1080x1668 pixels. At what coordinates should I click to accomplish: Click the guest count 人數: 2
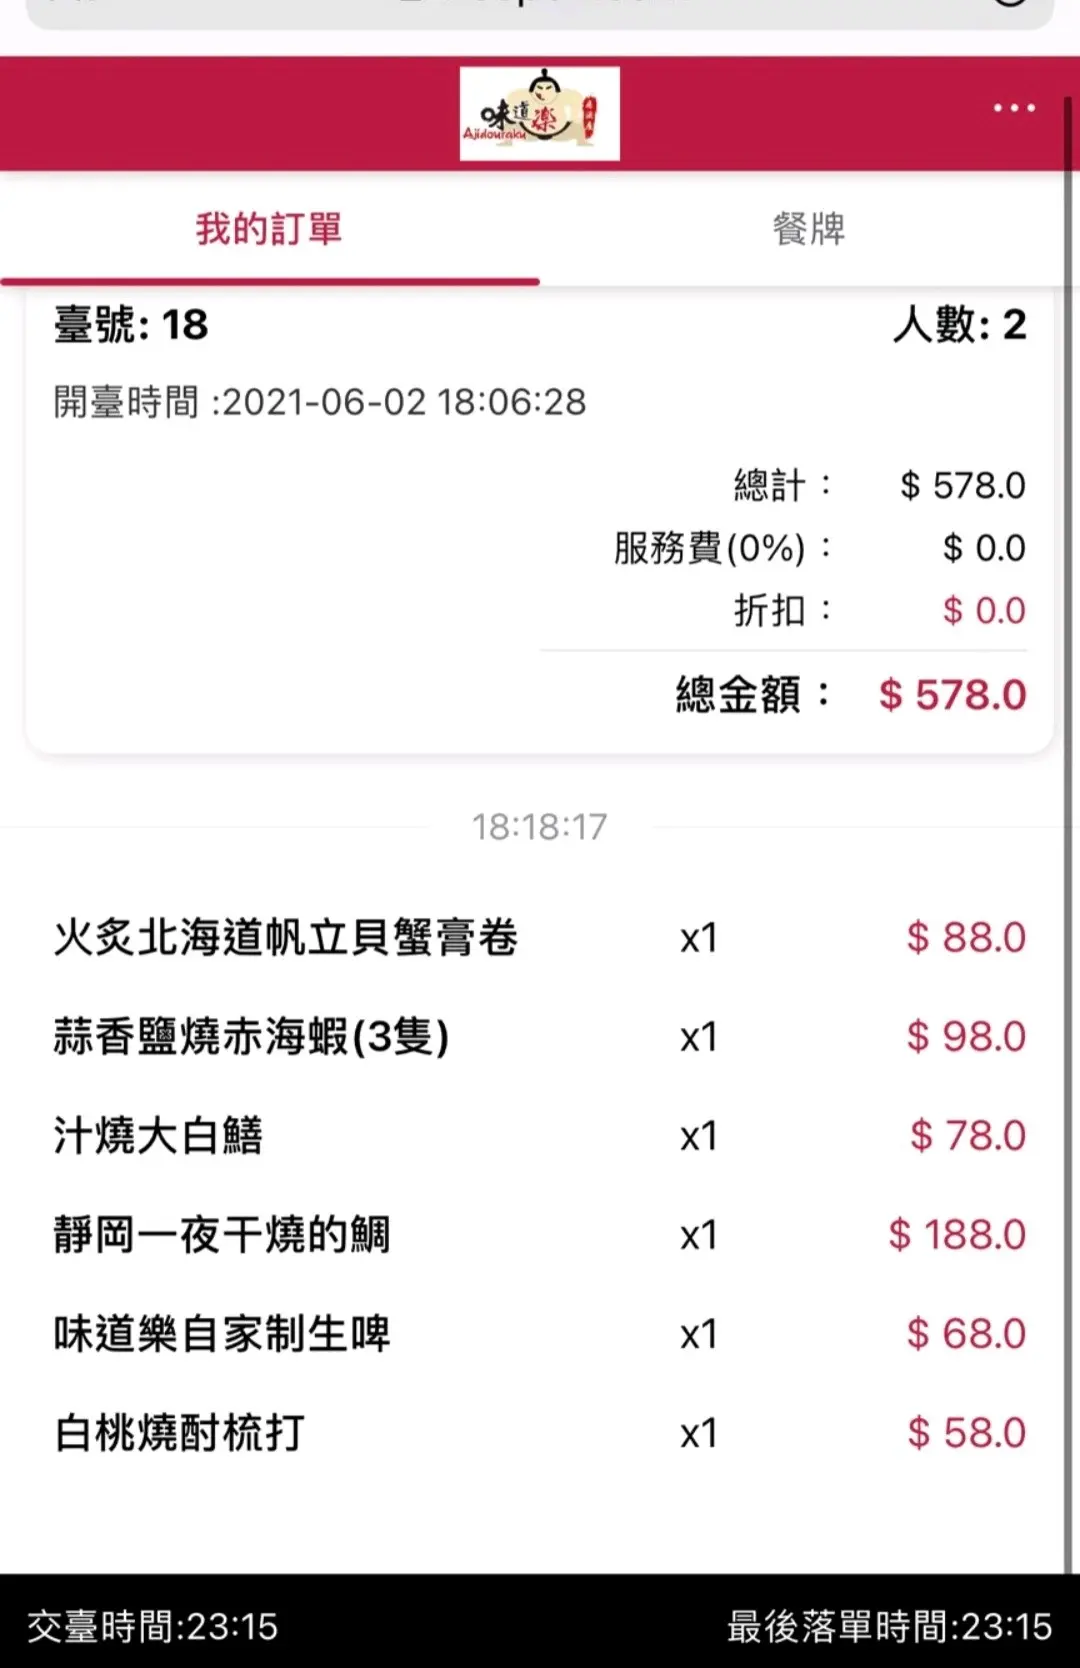point(959,325)
